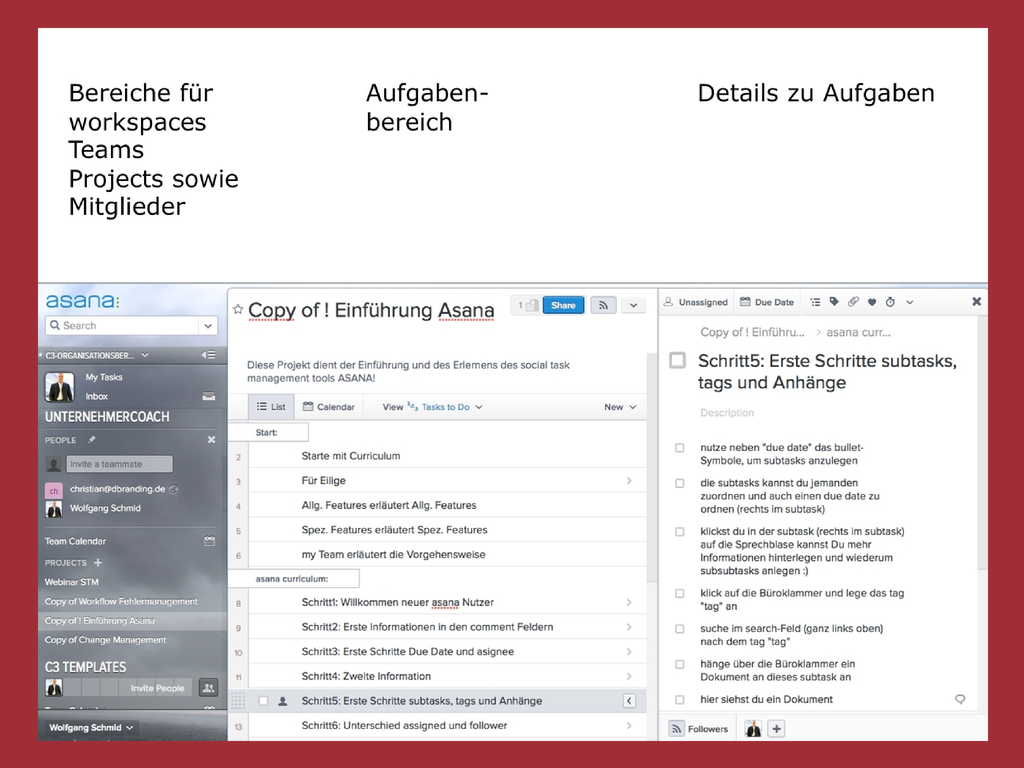
Task: Collapse the sidebar with the arrow-list icon
Action: 208,355
